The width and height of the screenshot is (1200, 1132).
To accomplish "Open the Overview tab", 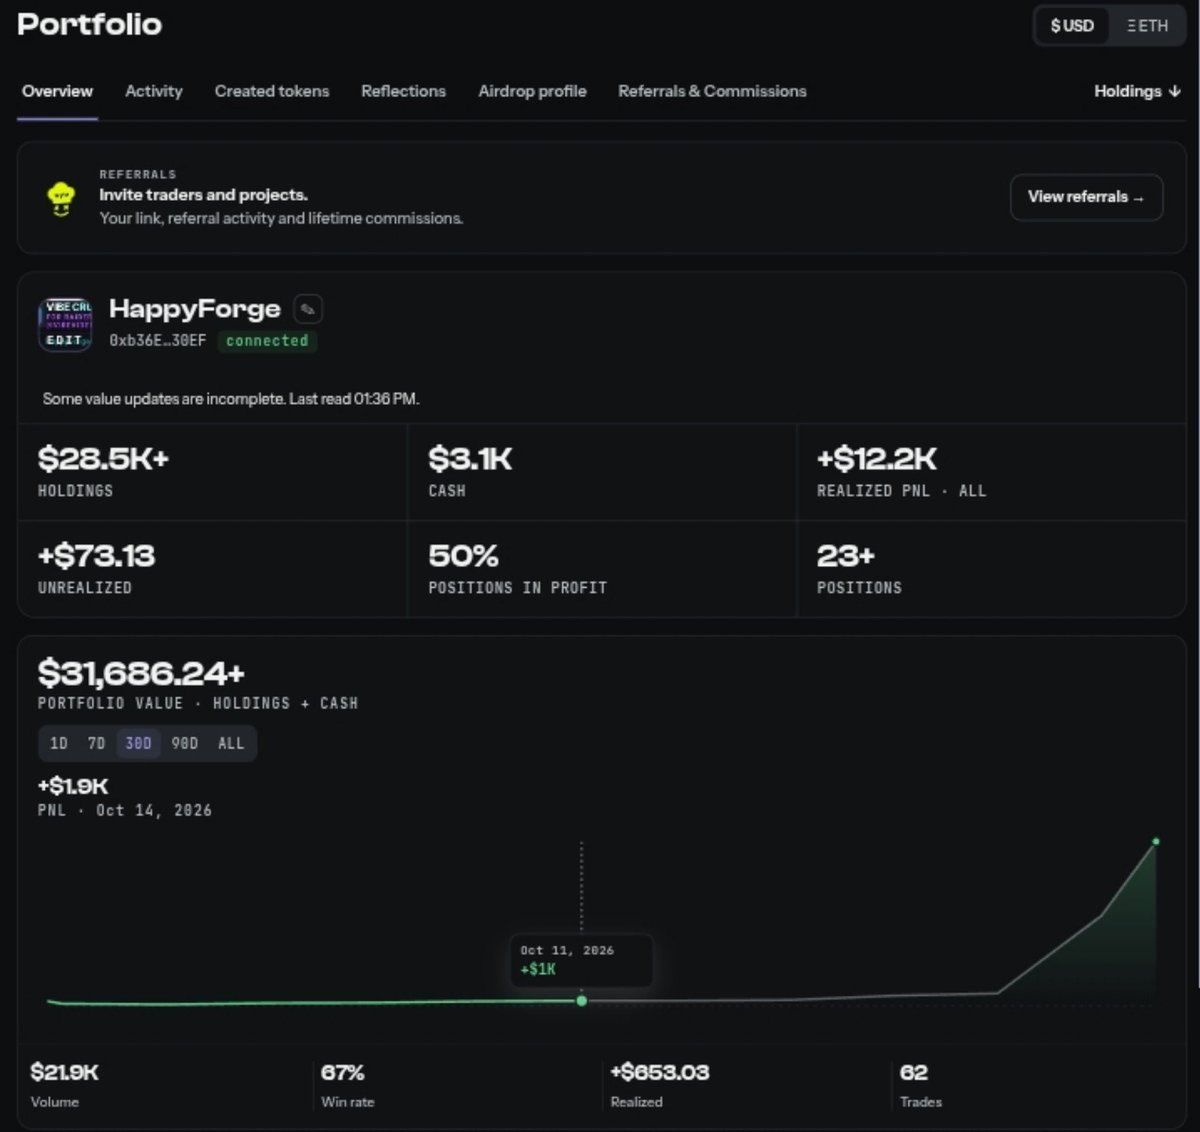I will [57, 91].
